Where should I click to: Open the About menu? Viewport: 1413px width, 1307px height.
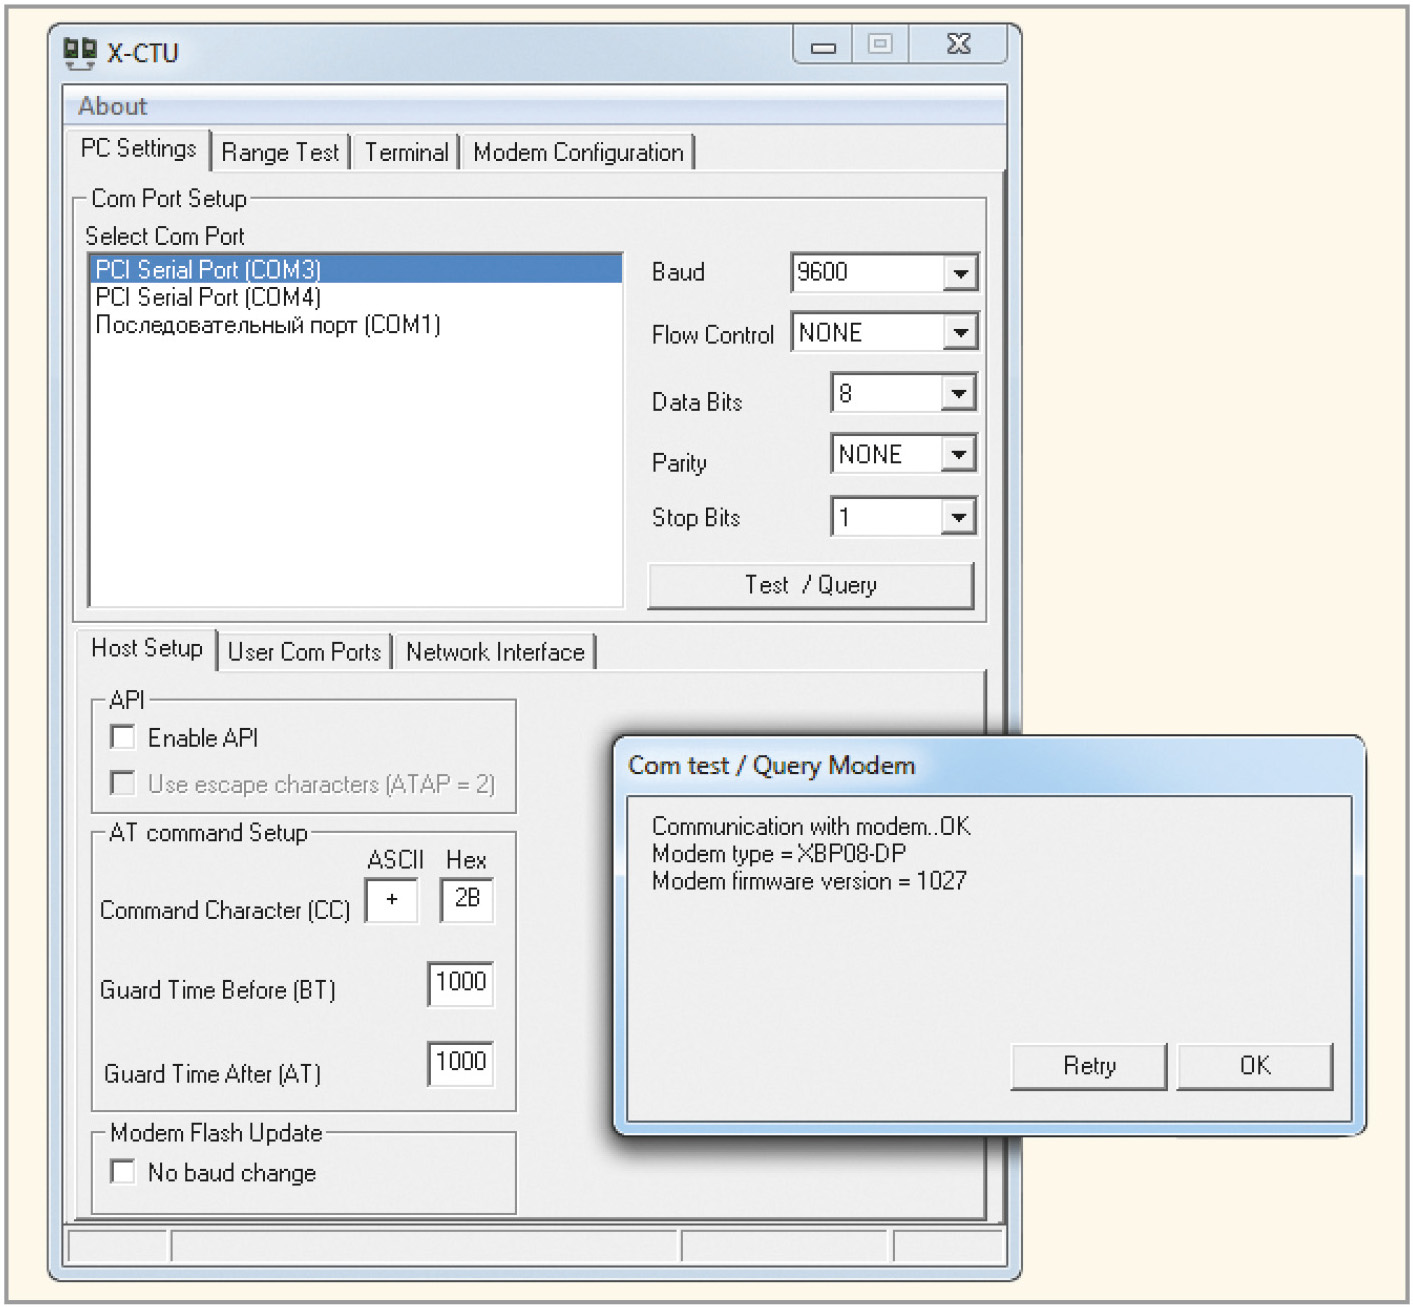click(x=112, y=106)
